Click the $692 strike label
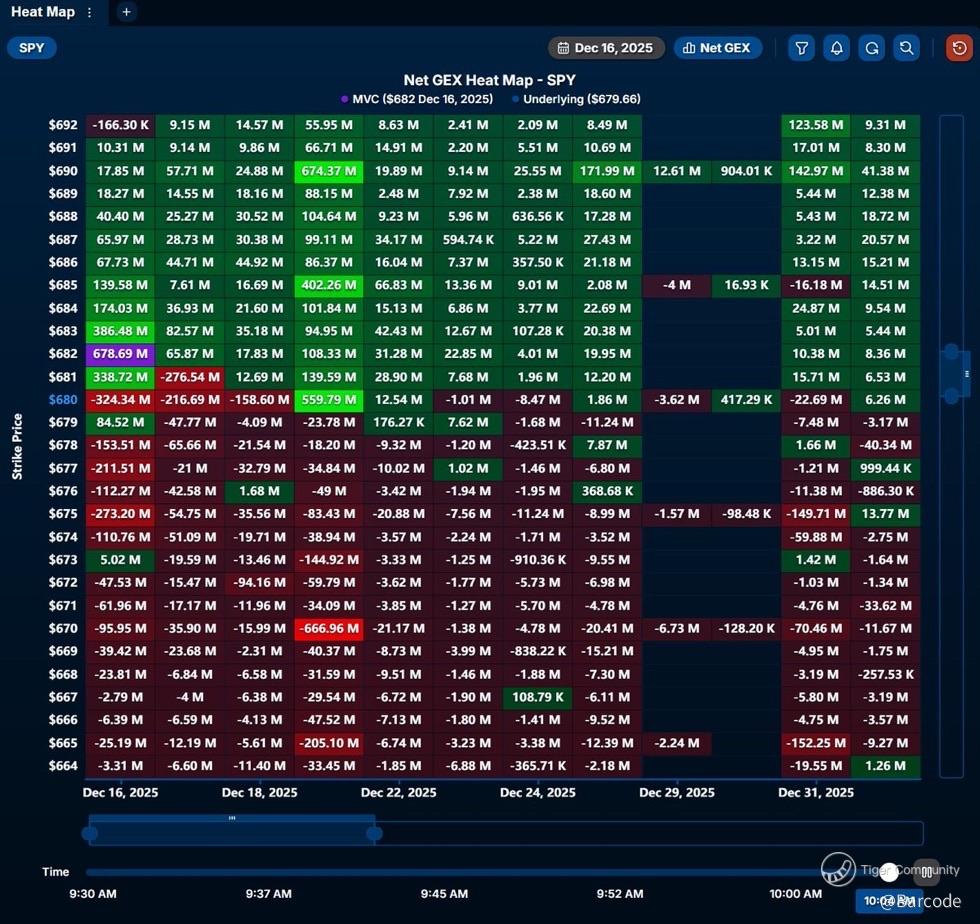 pyautogui.click(x=63, y=125)
